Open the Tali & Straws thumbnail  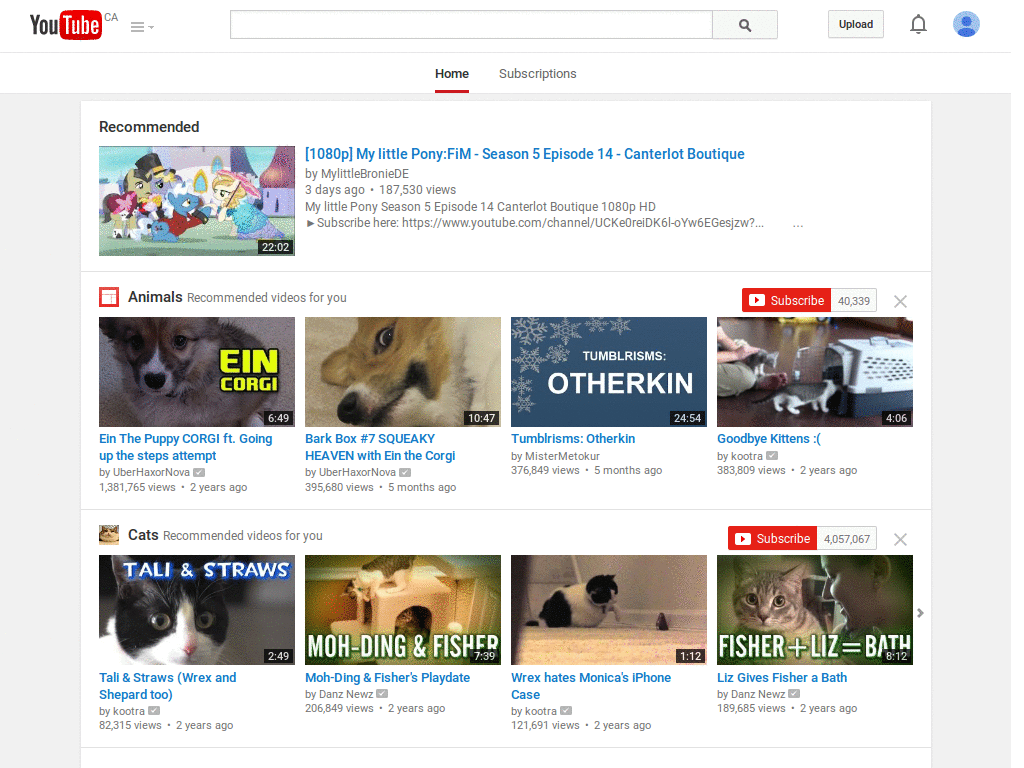tap(197, 610)
